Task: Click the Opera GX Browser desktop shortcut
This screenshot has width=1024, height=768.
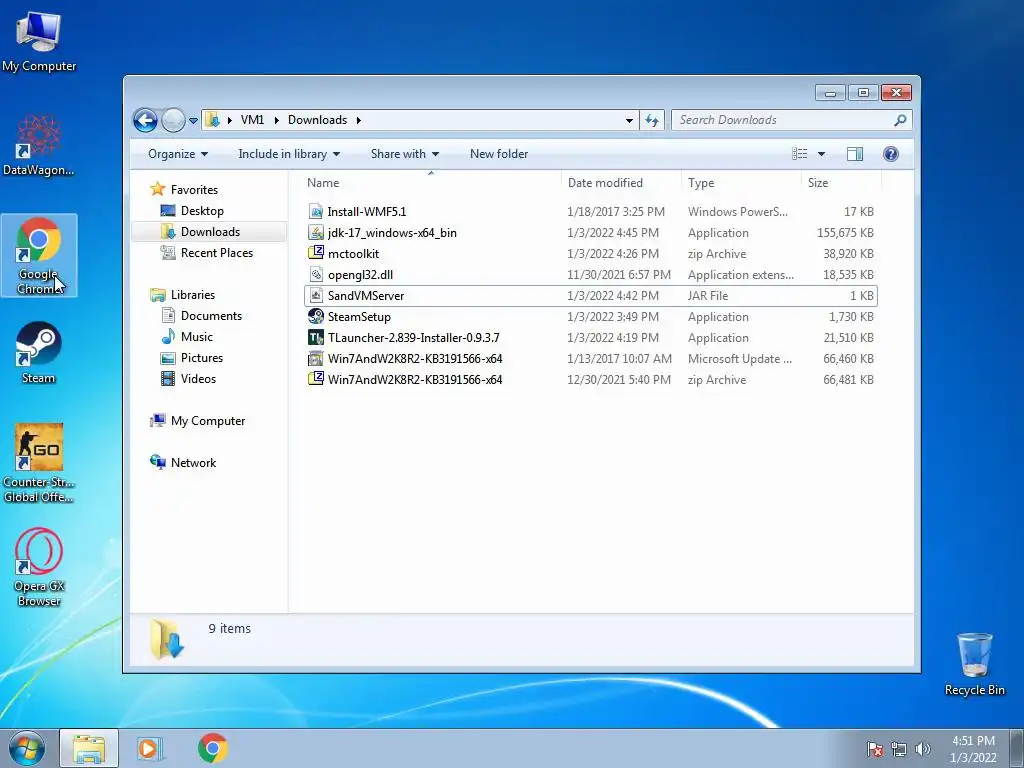Action: coord(39,568)
